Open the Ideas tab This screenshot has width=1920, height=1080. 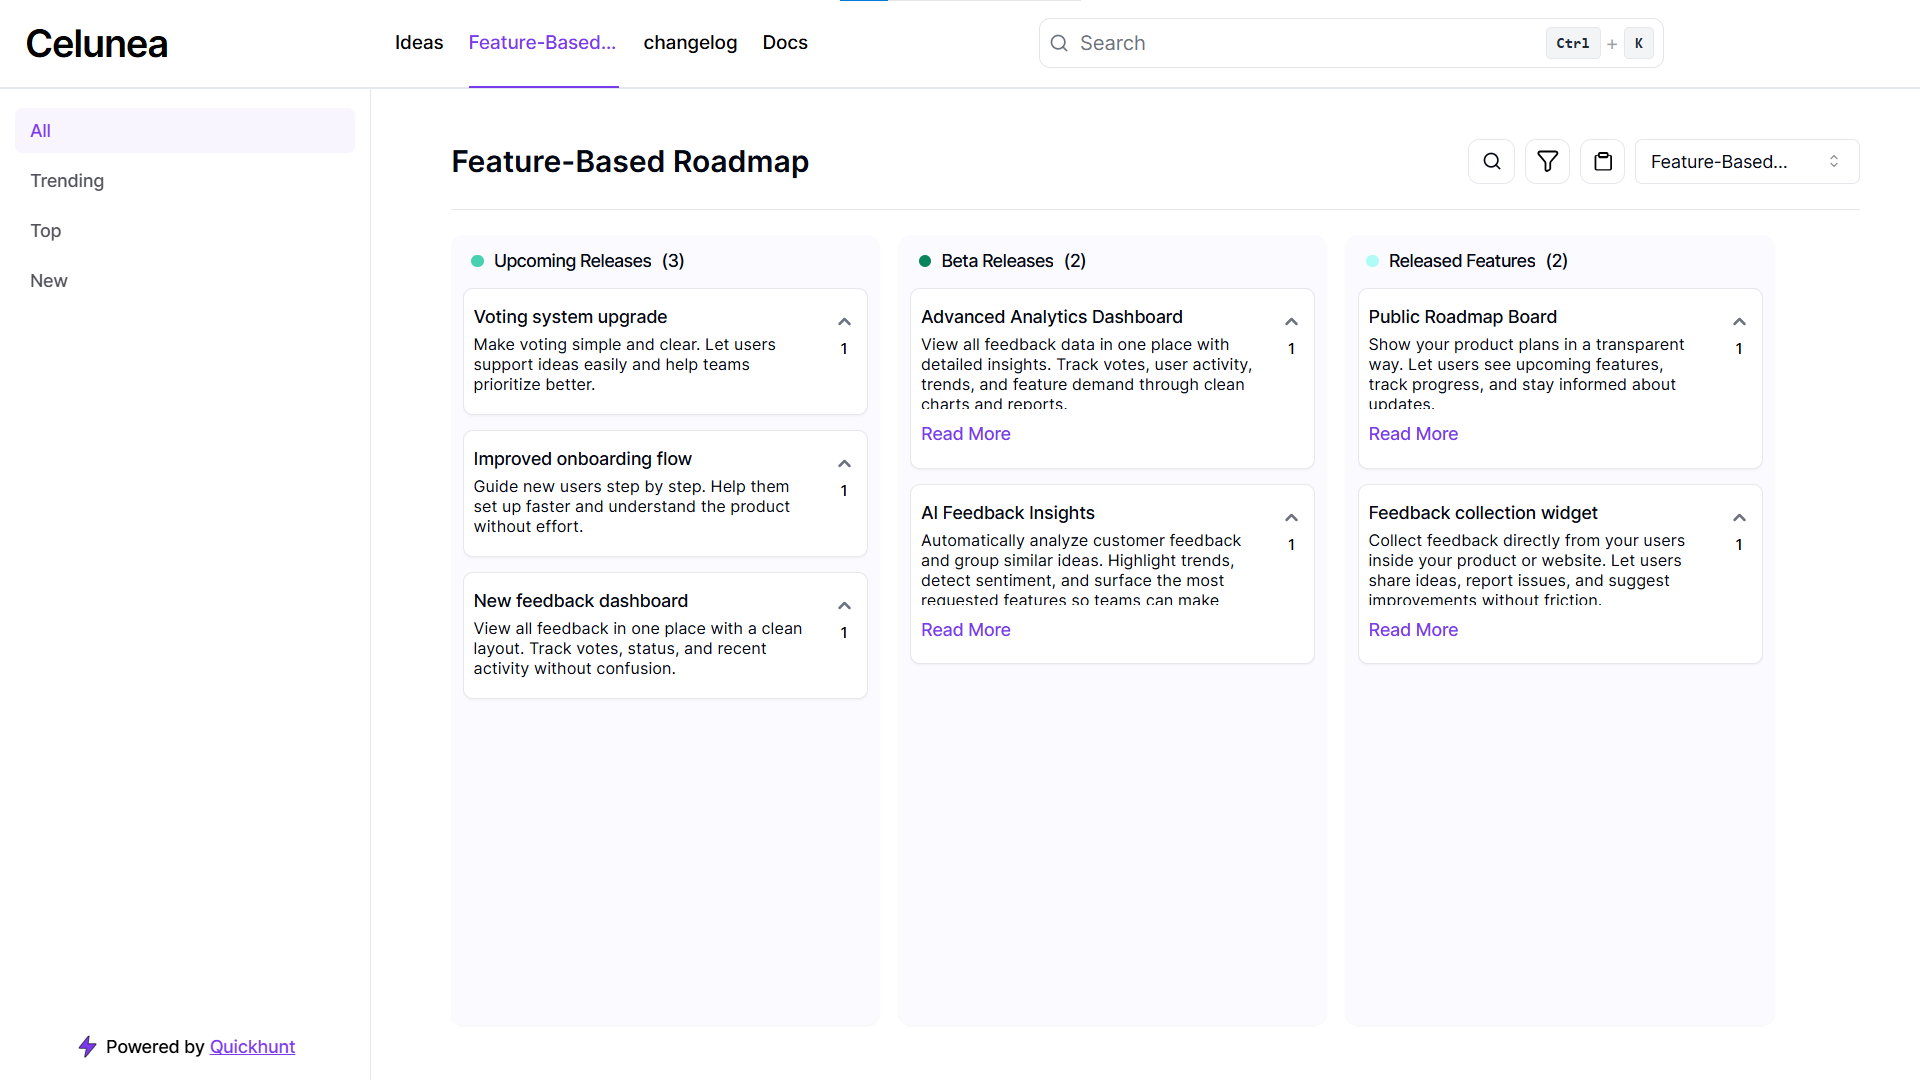tap(418, 42)
